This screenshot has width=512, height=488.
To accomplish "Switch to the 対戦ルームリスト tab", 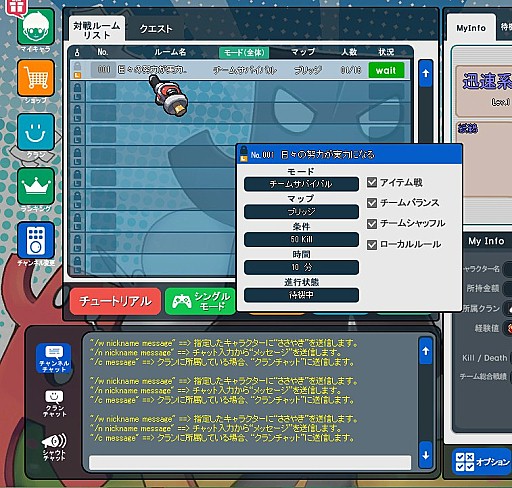I will click(97, 30).
